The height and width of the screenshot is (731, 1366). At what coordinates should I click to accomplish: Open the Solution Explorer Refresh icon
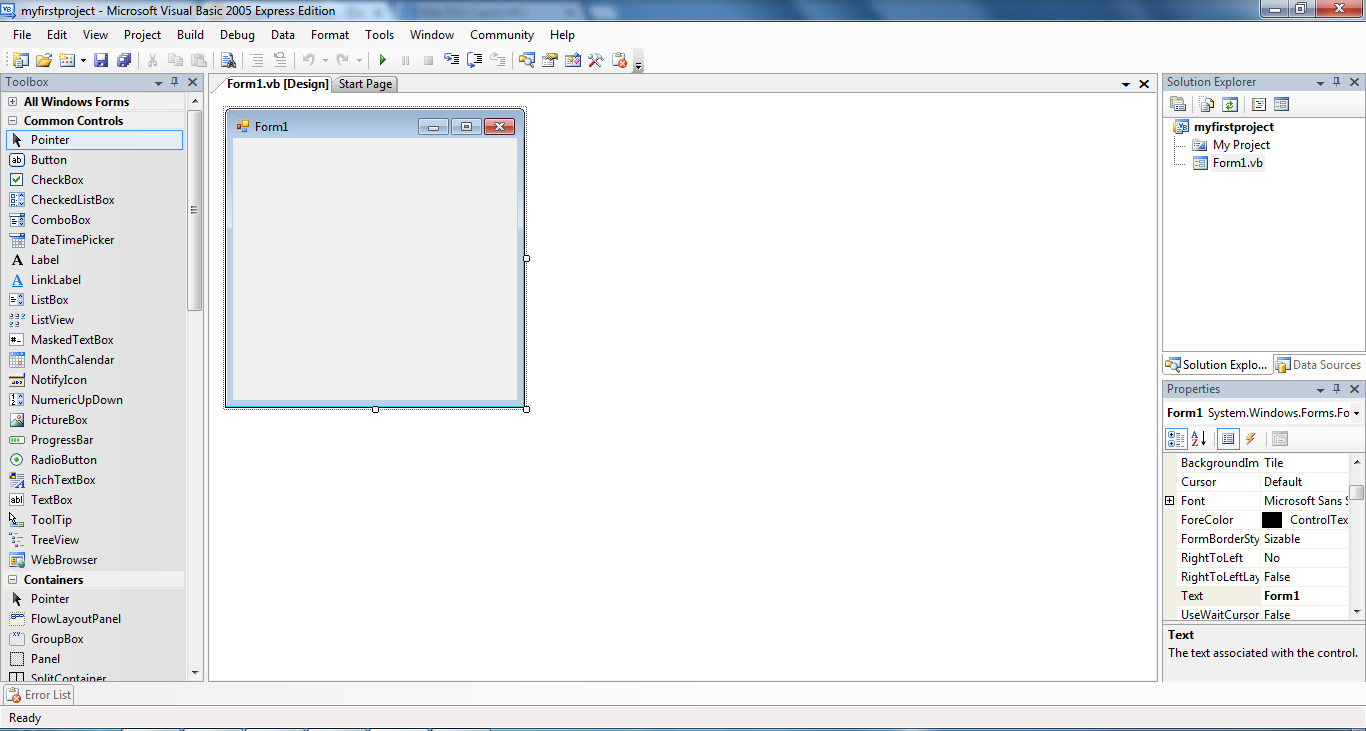(x=1229, y=103)
